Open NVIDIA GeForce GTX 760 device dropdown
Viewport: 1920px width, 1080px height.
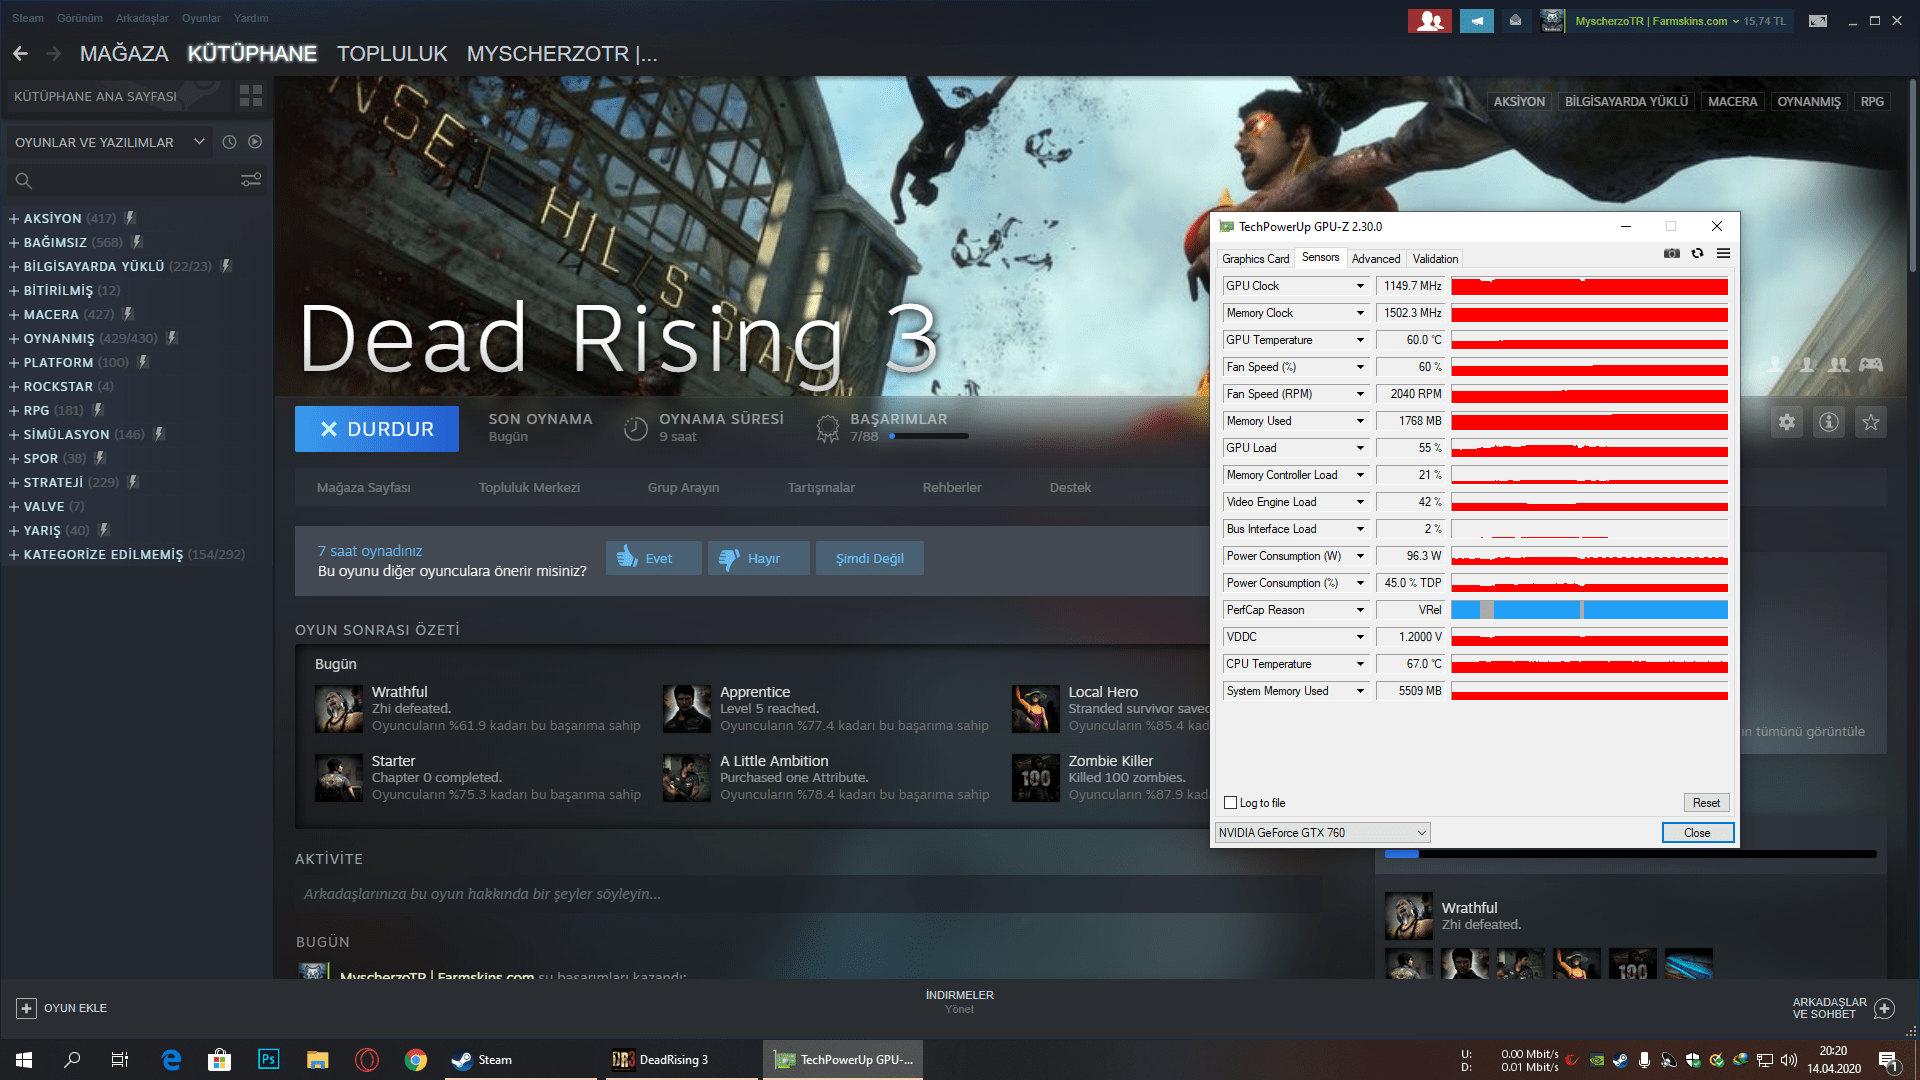pos(1322,833)
